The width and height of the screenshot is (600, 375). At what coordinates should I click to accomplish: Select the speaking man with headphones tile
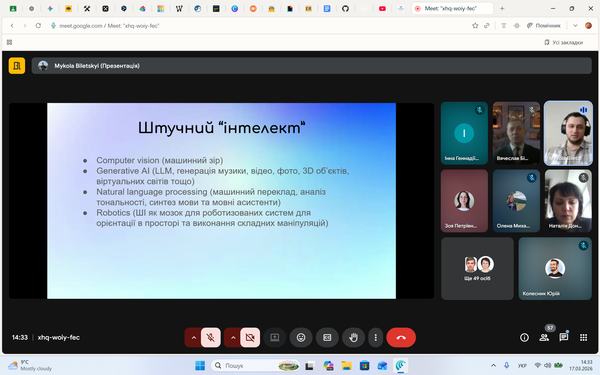(x=568, y=133)
